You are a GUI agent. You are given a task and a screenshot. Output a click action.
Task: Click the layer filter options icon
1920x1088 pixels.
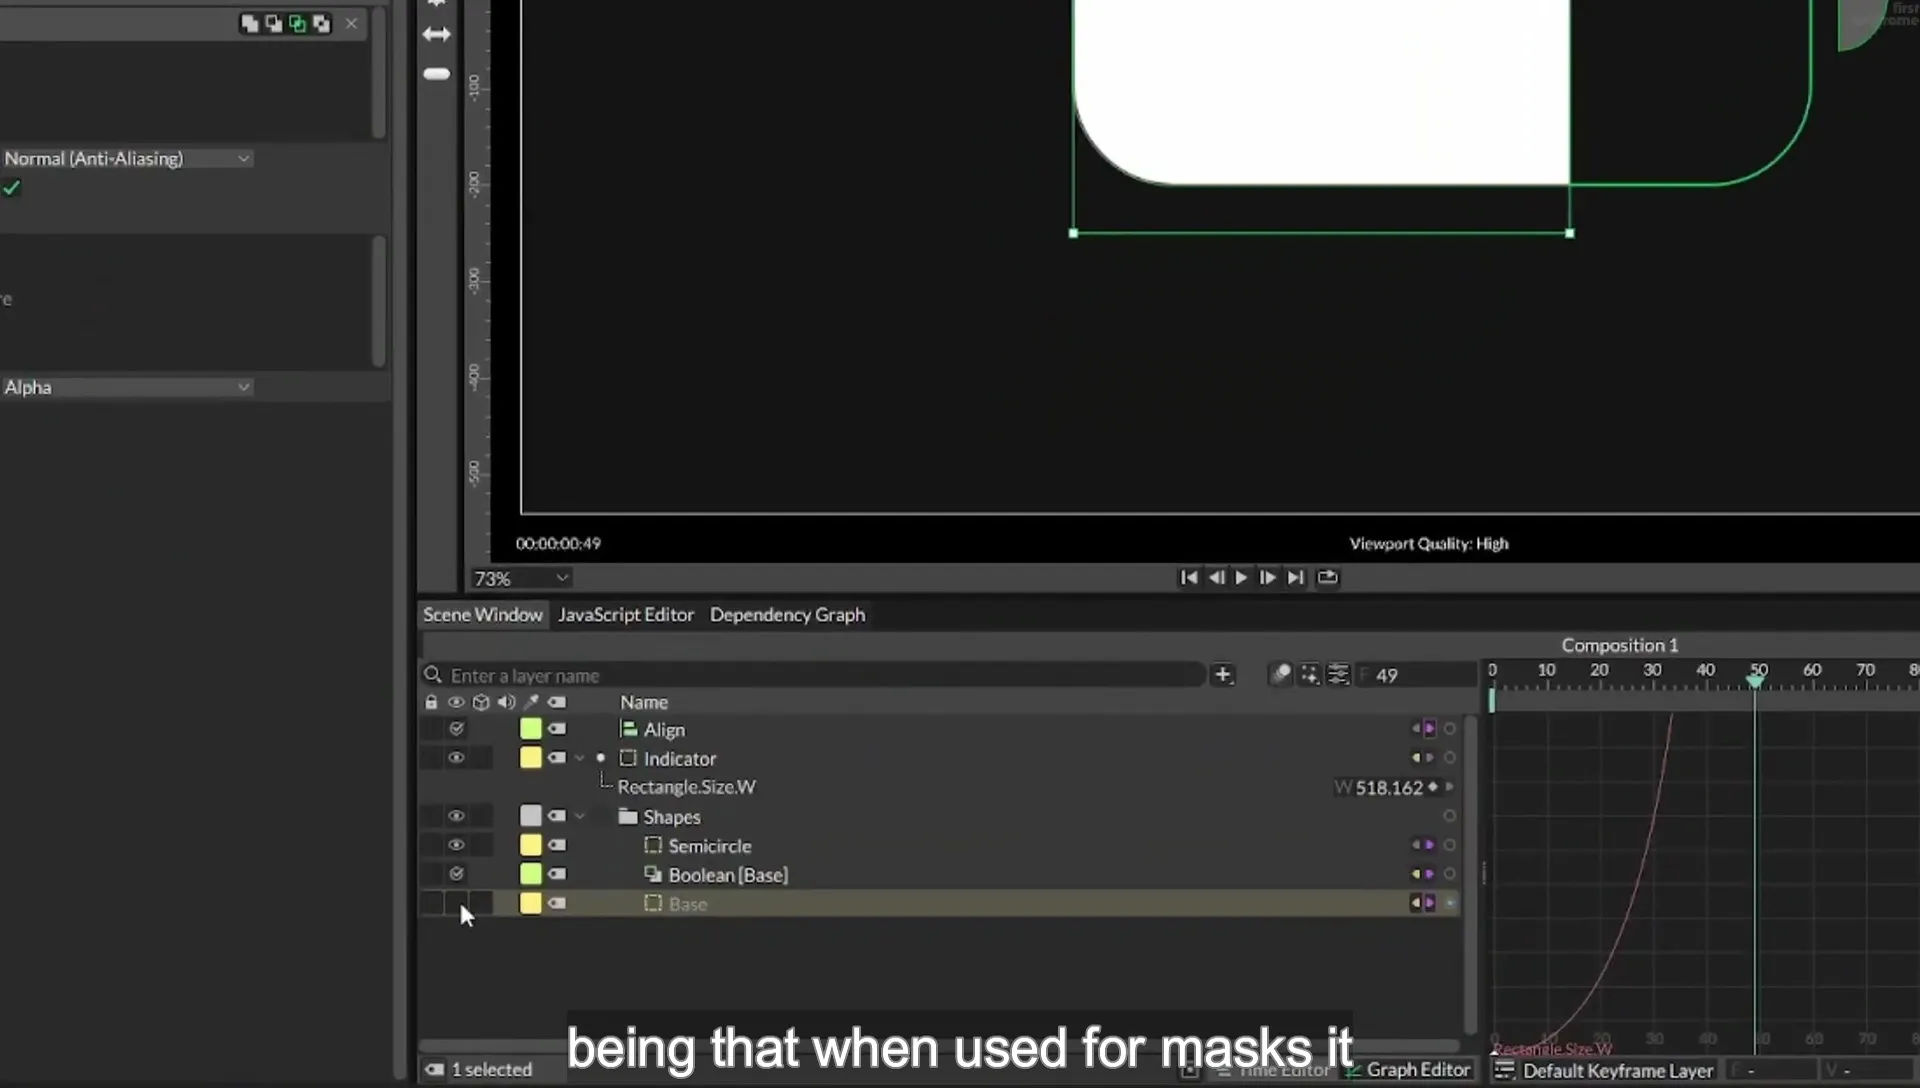pos(1338,675)
